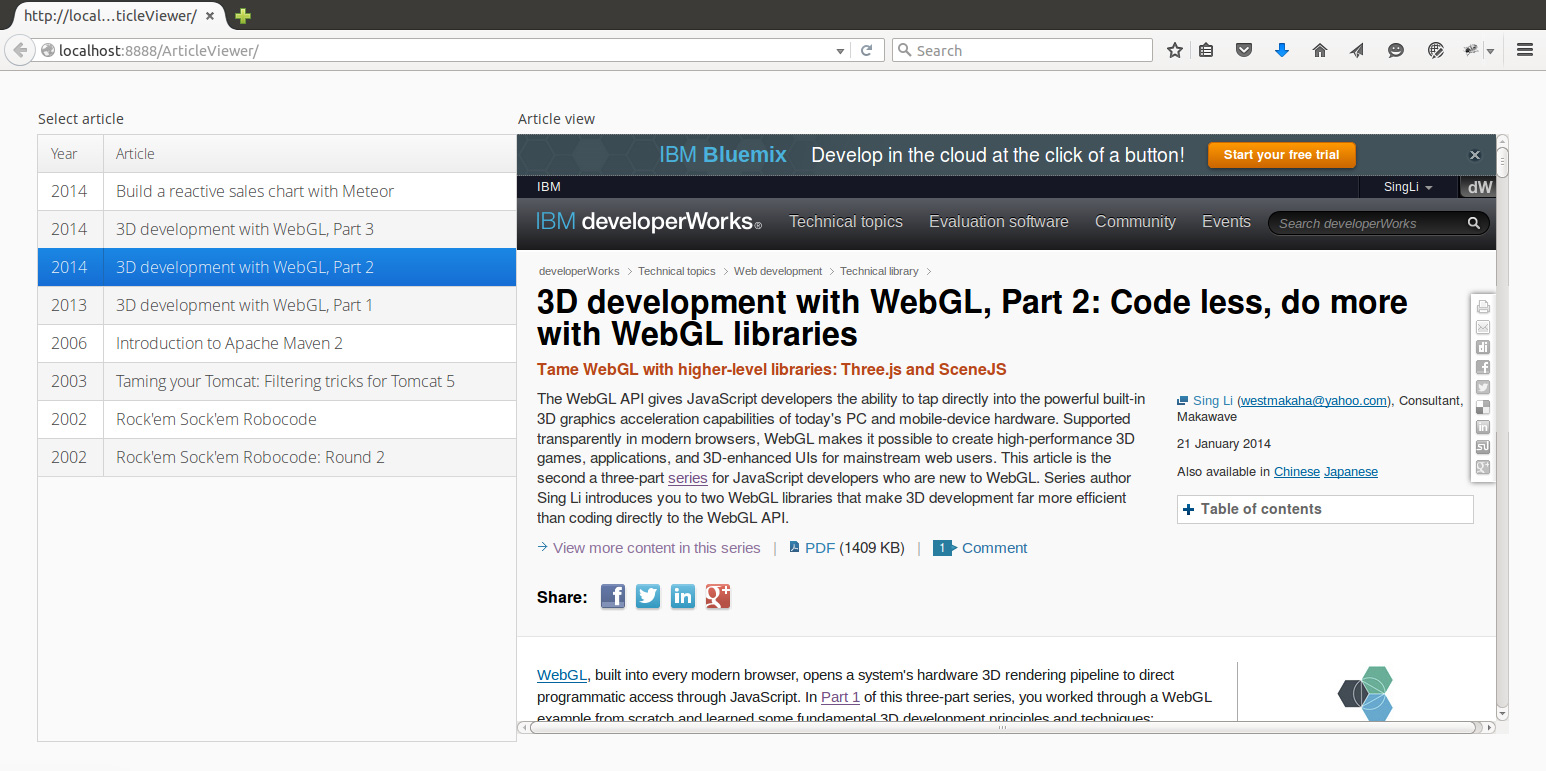1546x771 pixels.
Task: Open the Technical topics menu
Action: [846, 222]
